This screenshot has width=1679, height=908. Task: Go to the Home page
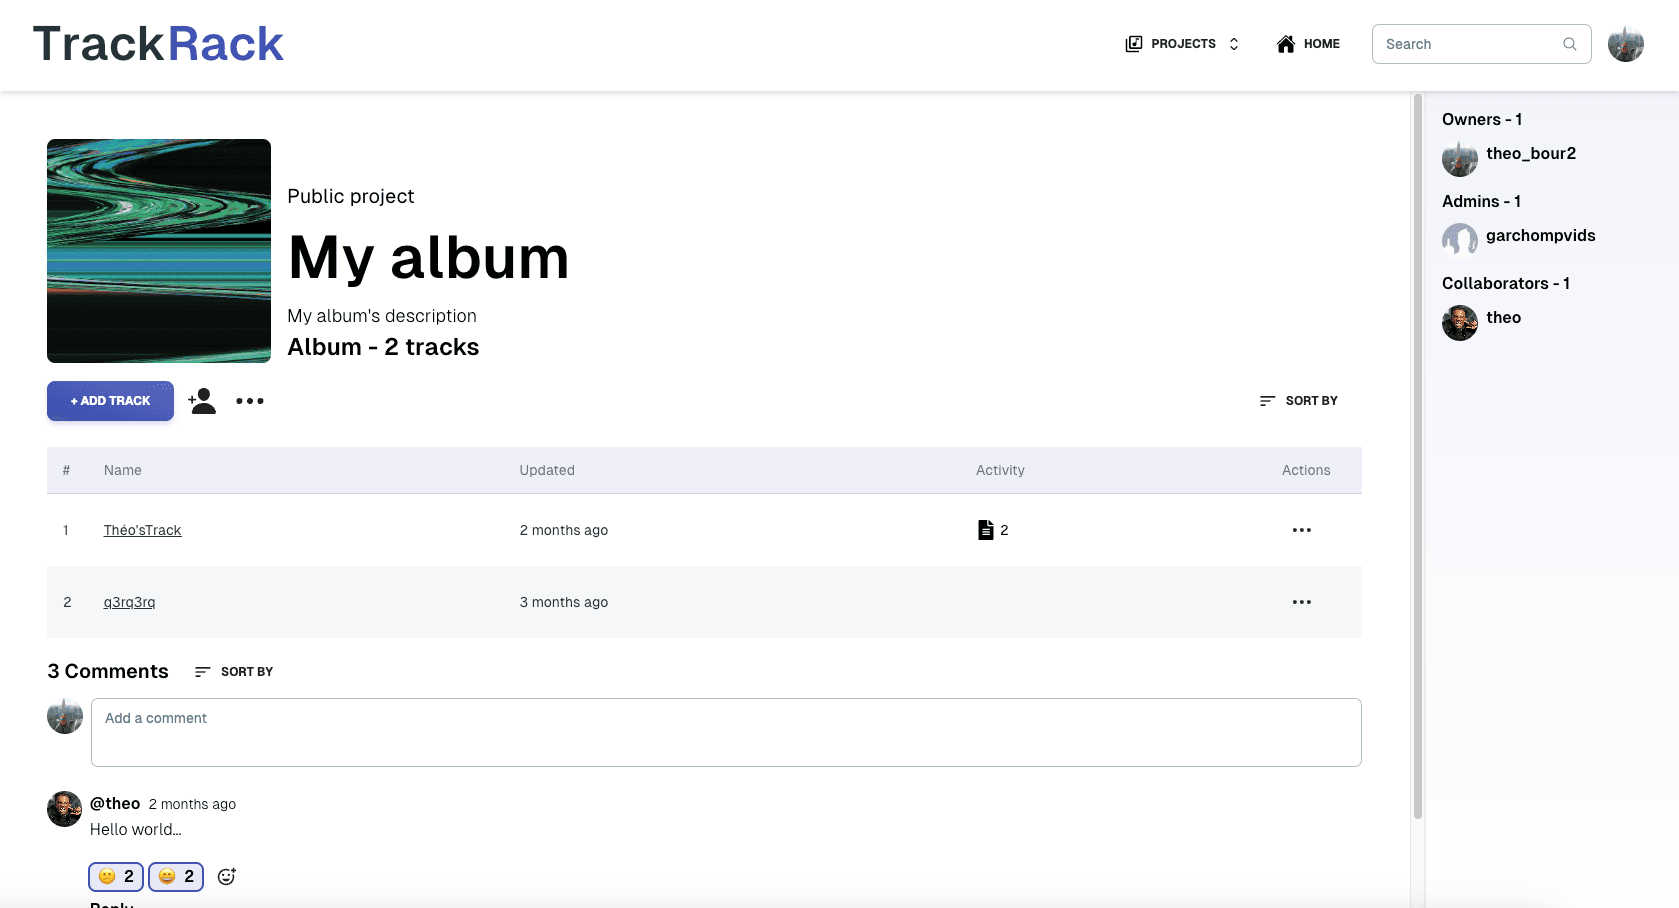click(1308, 44)
